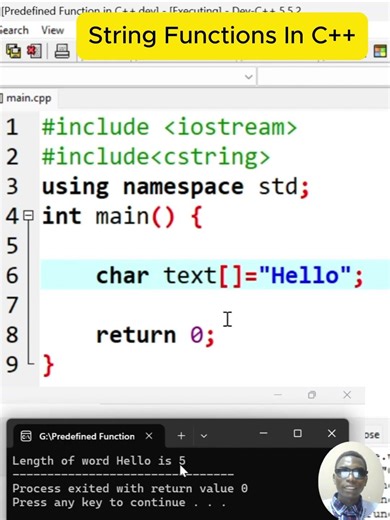Minimize the terminal window
The width and height of the screenshot is (390, 520).
[x=264, y=433]
